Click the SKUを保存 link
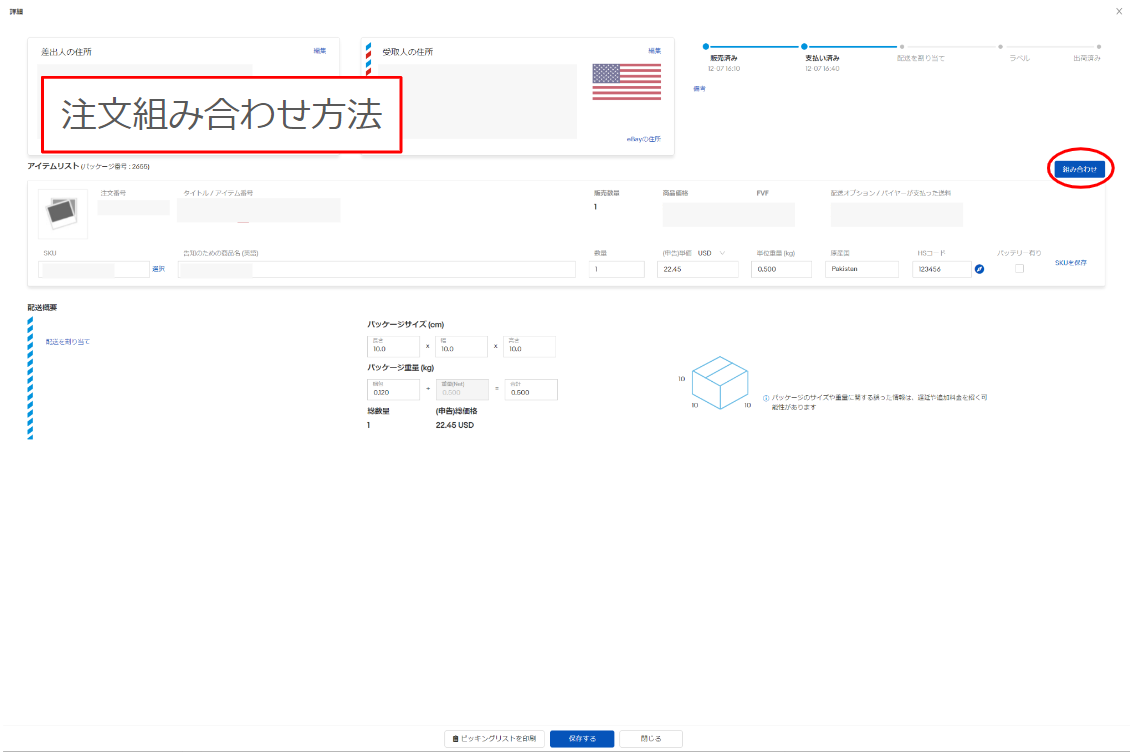This screenshot has height=752, width=1130. [x=1070, y=262]
